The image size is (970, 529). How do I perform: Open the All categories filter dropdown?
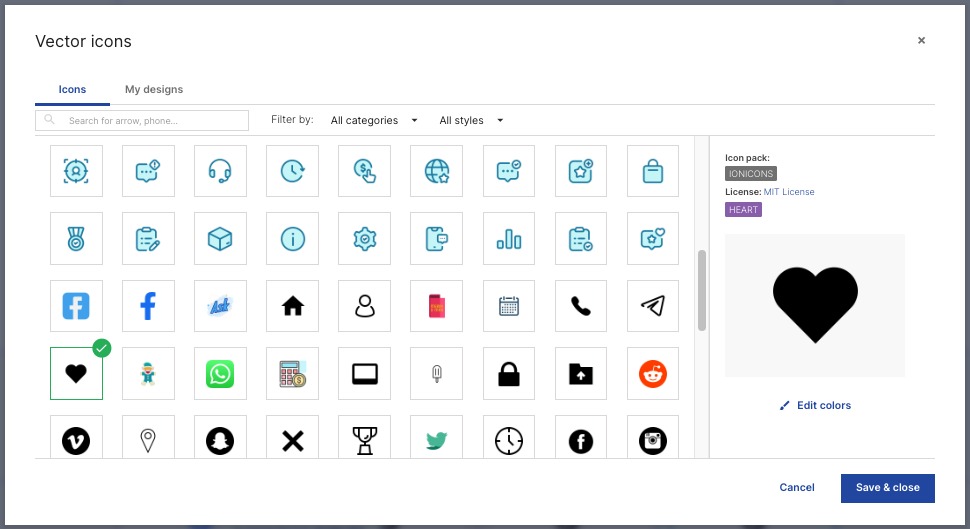click(374, 120)
